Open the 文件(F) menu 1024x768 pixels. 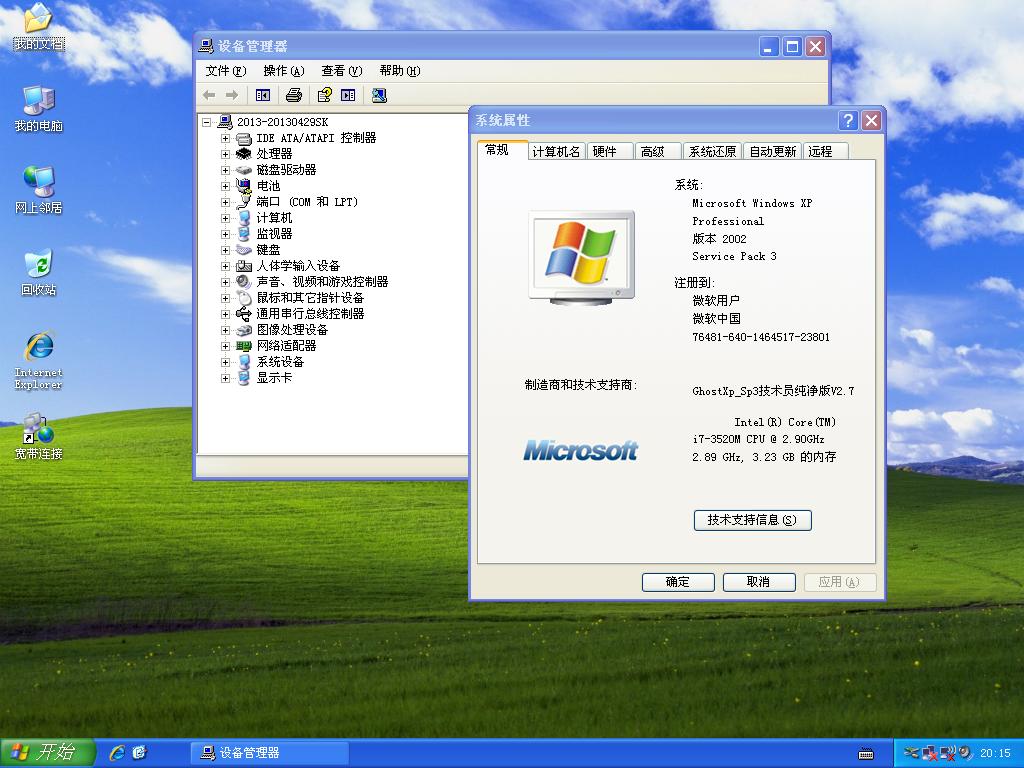tap(226, 71)
